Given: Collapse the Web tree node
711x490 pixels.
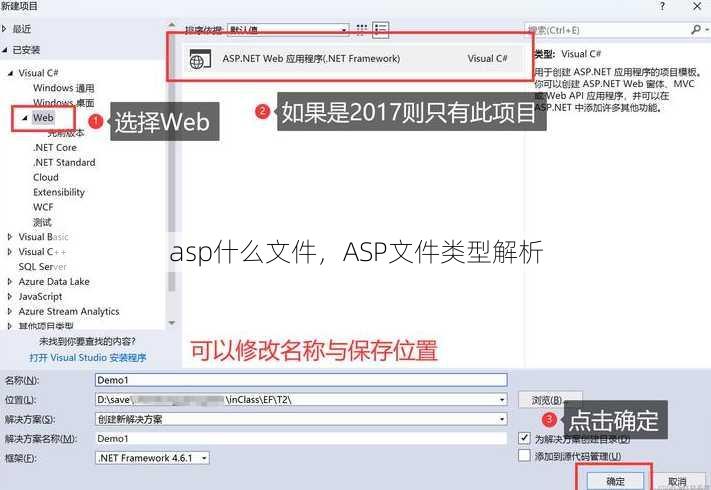Looking at the screenshot, I should pyautogui.click(x=25, y=118).
